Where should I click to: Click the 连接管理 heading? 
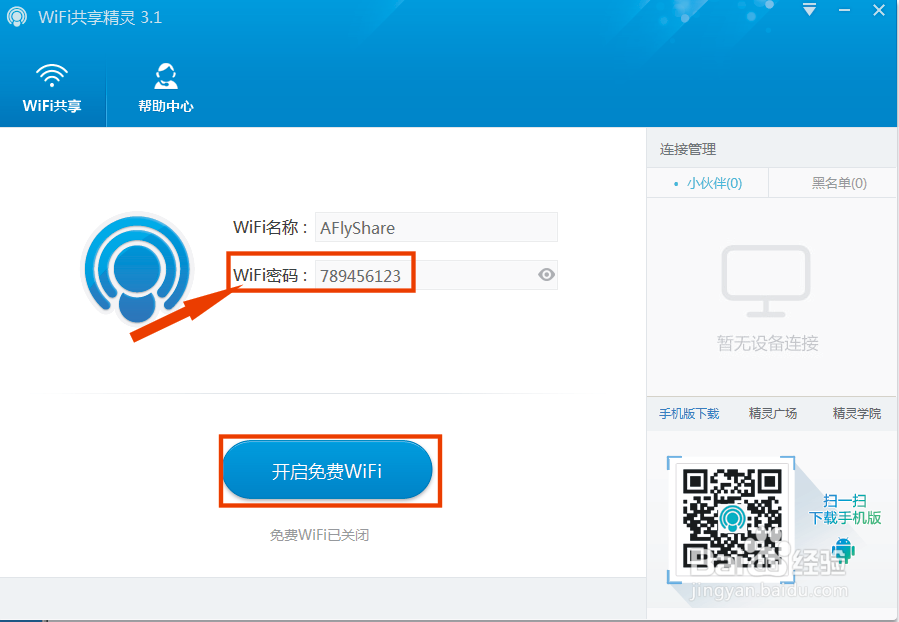pyautogui.click(x=688, y=150)
